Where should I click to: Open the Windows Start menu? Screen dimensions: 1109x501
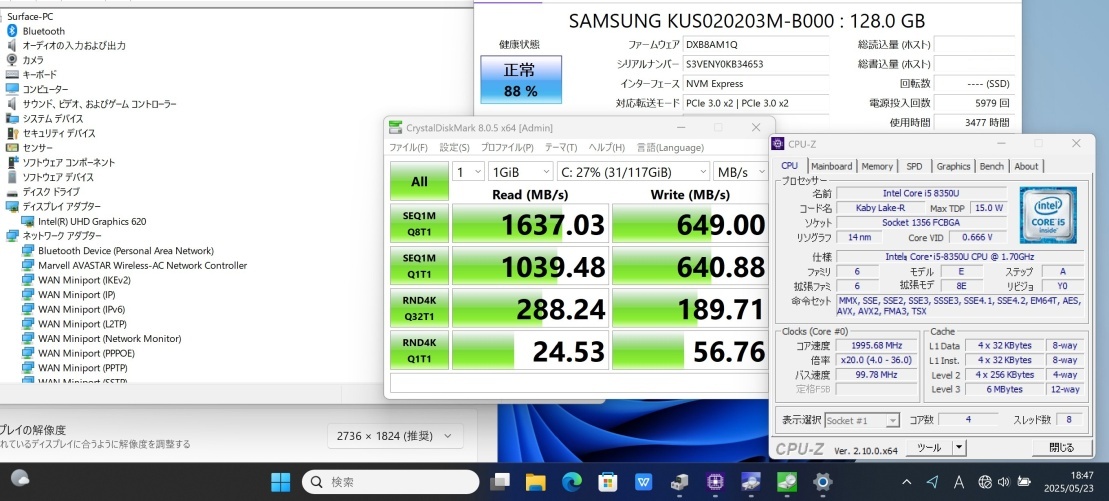tap(280, 482)
